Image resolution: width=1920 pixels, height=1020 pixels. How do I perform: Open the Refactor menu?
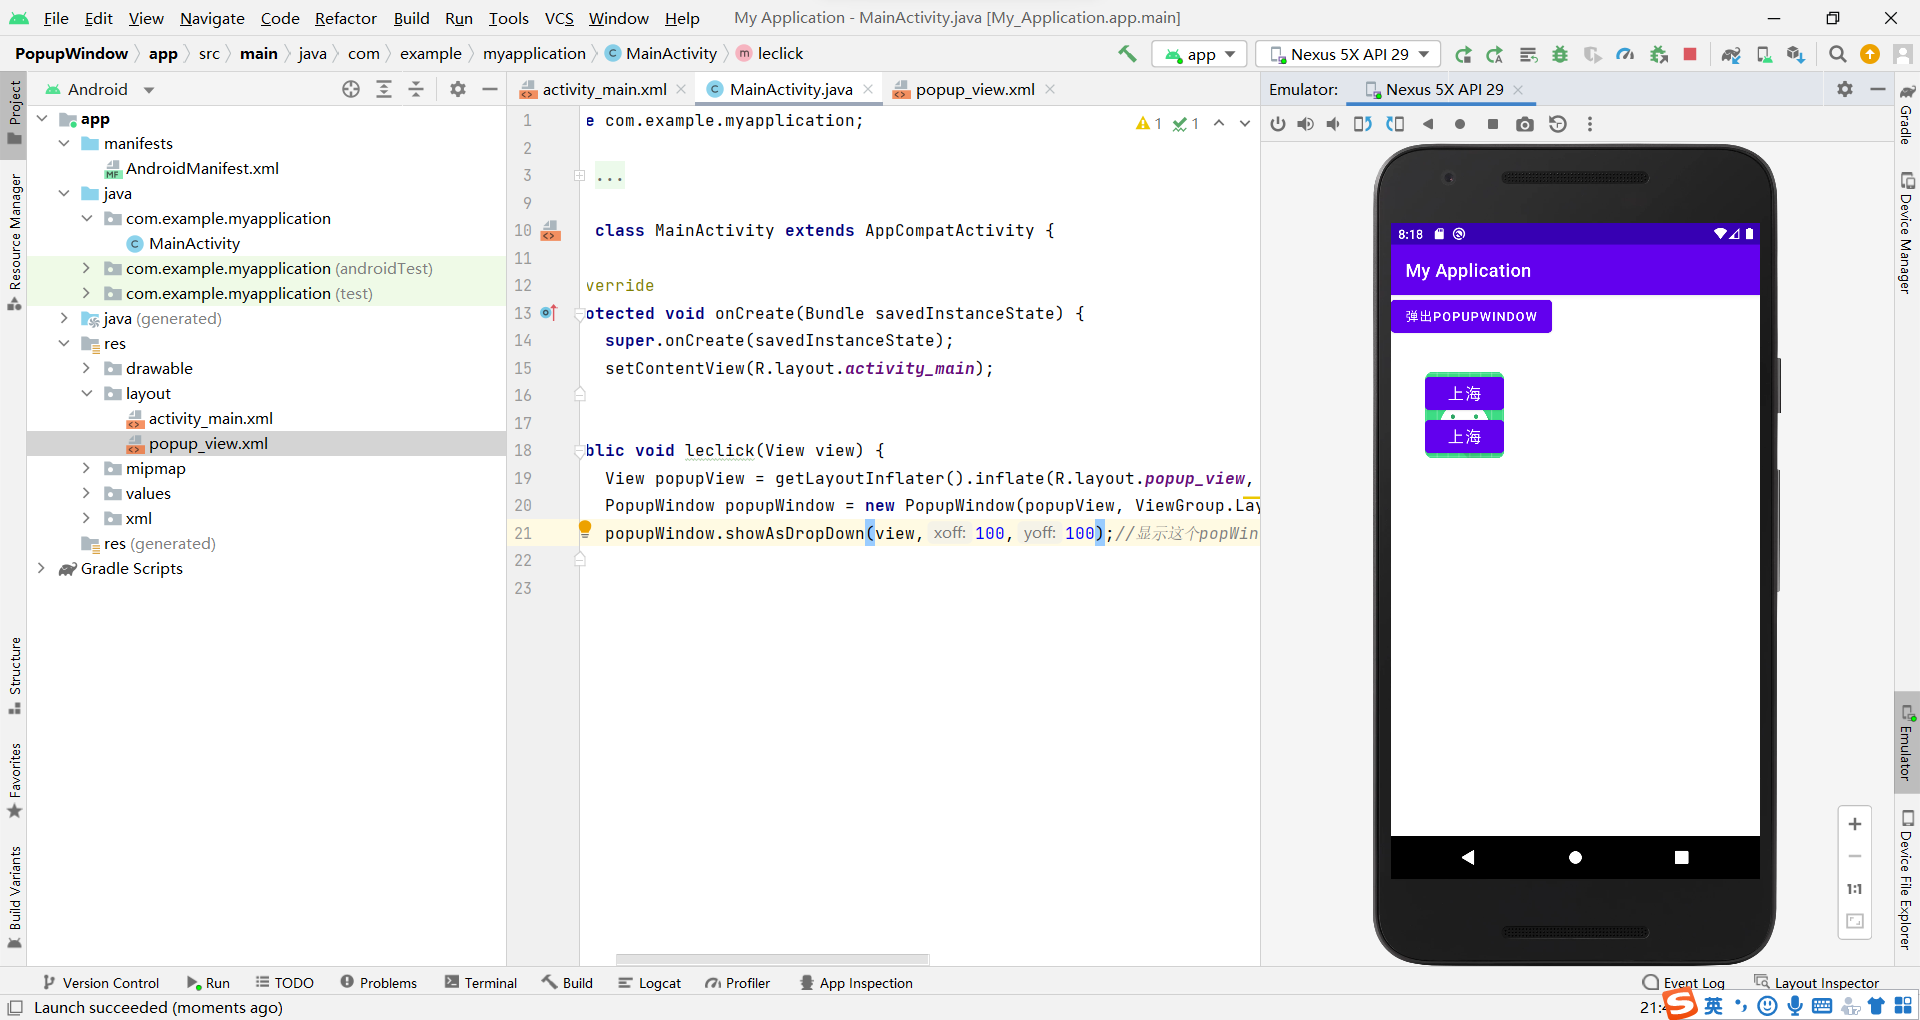(x=345, y=18)
